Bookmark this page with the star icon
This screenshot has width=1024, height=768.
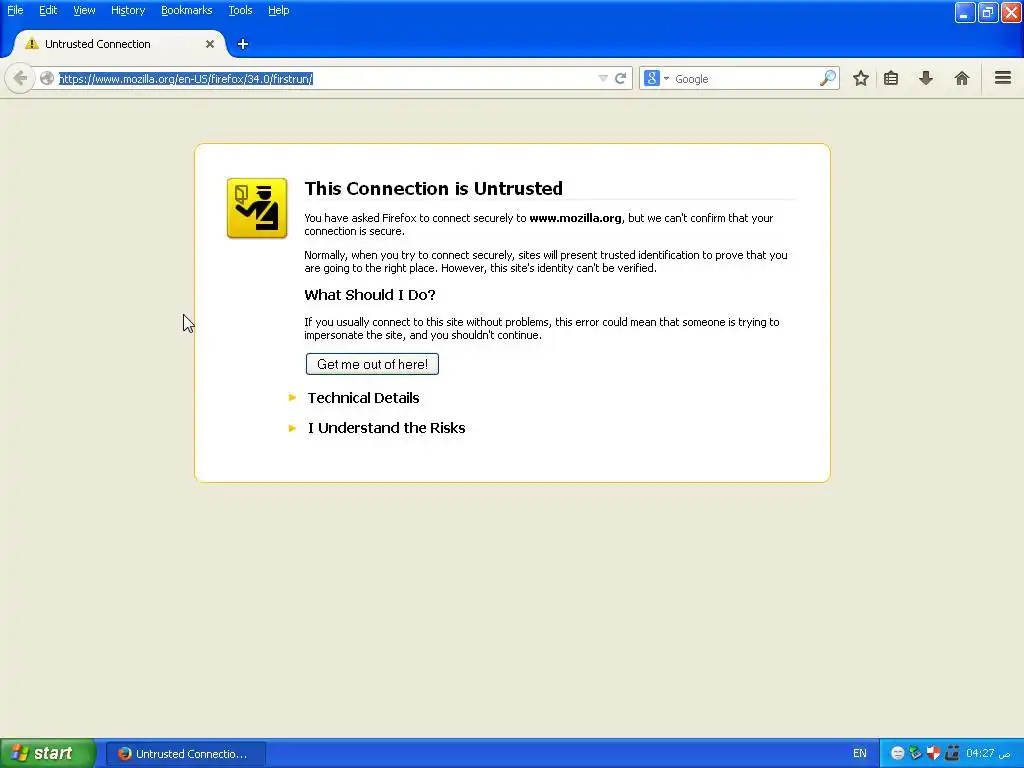coord(861,78)
